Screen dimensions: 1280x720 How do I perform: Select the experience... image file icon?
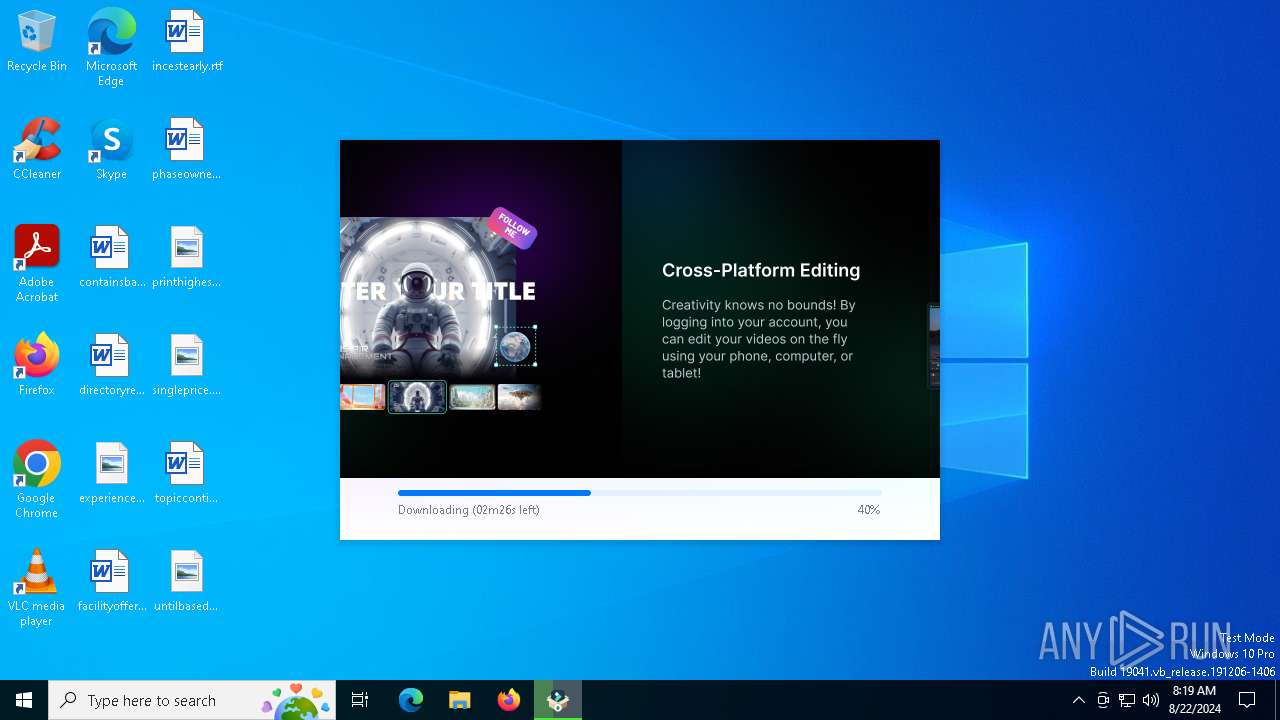point(111,474)
